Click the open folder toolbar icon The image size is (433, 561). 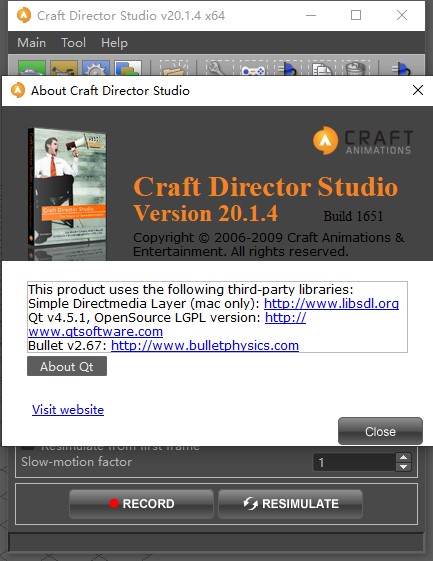pyautogui.click(x=174, y=68)
